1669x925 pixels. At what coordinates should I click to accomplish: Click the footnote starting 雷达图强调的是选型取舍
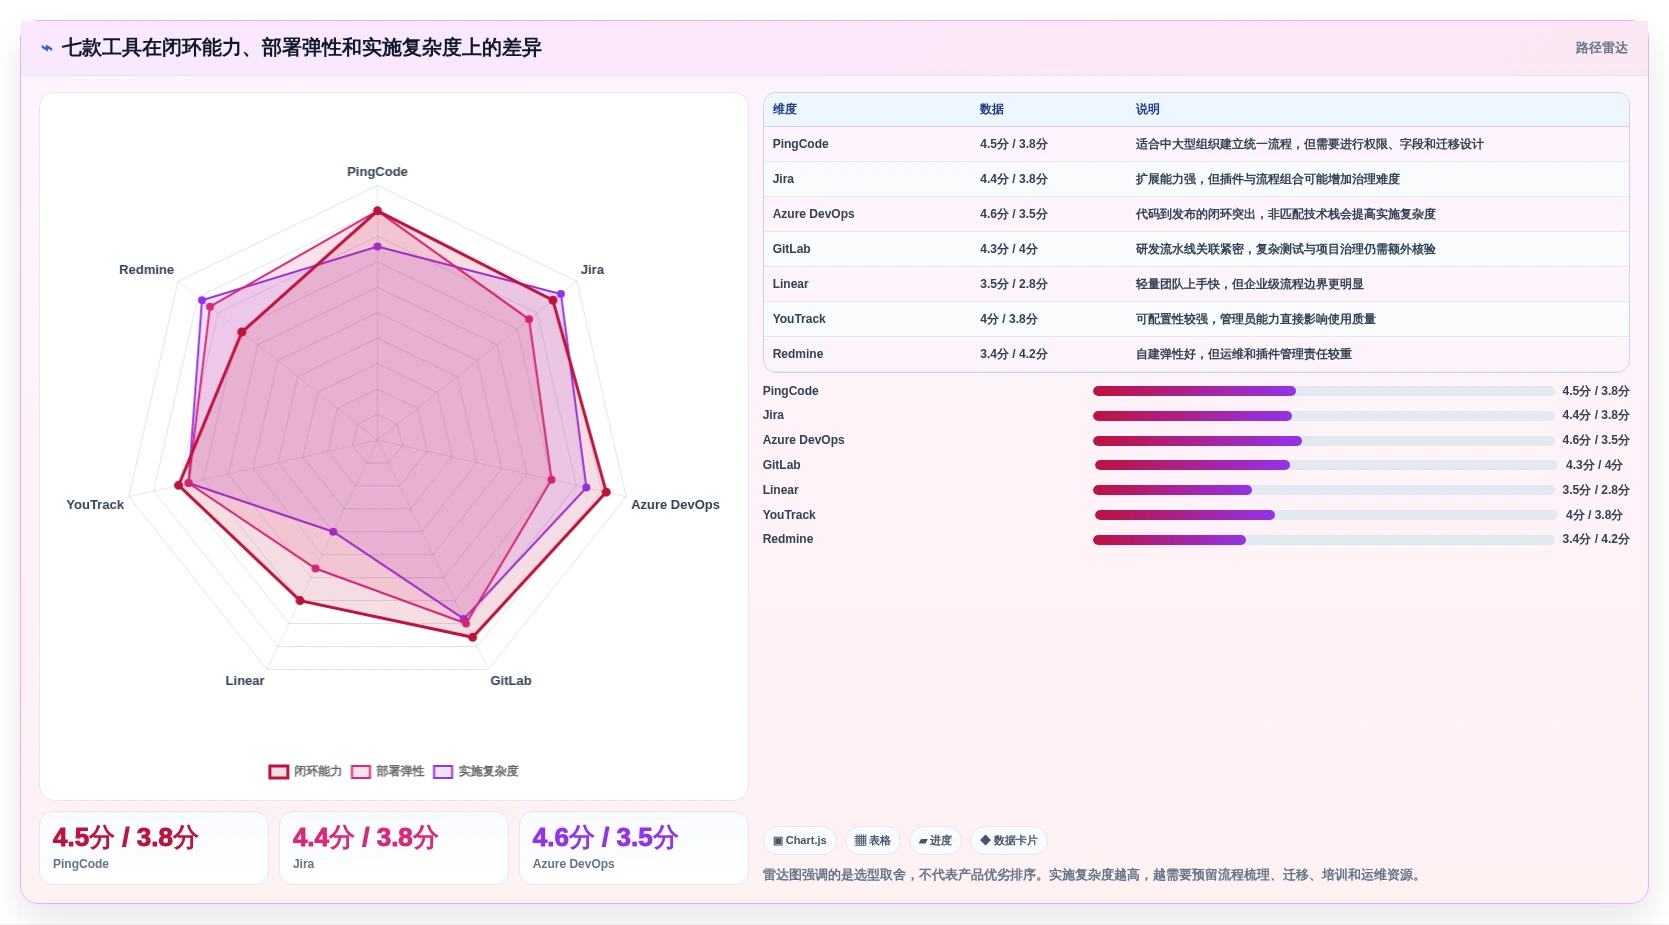click(x=1093, y=875)
